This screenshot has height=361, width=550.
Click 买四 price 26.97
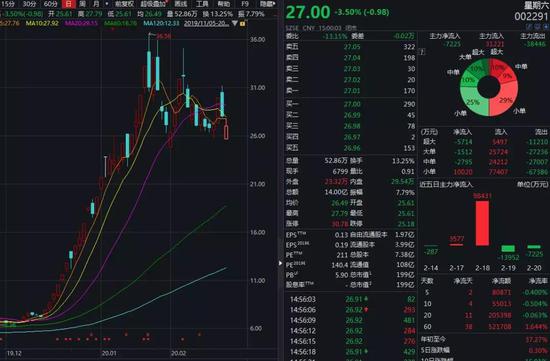352,137
